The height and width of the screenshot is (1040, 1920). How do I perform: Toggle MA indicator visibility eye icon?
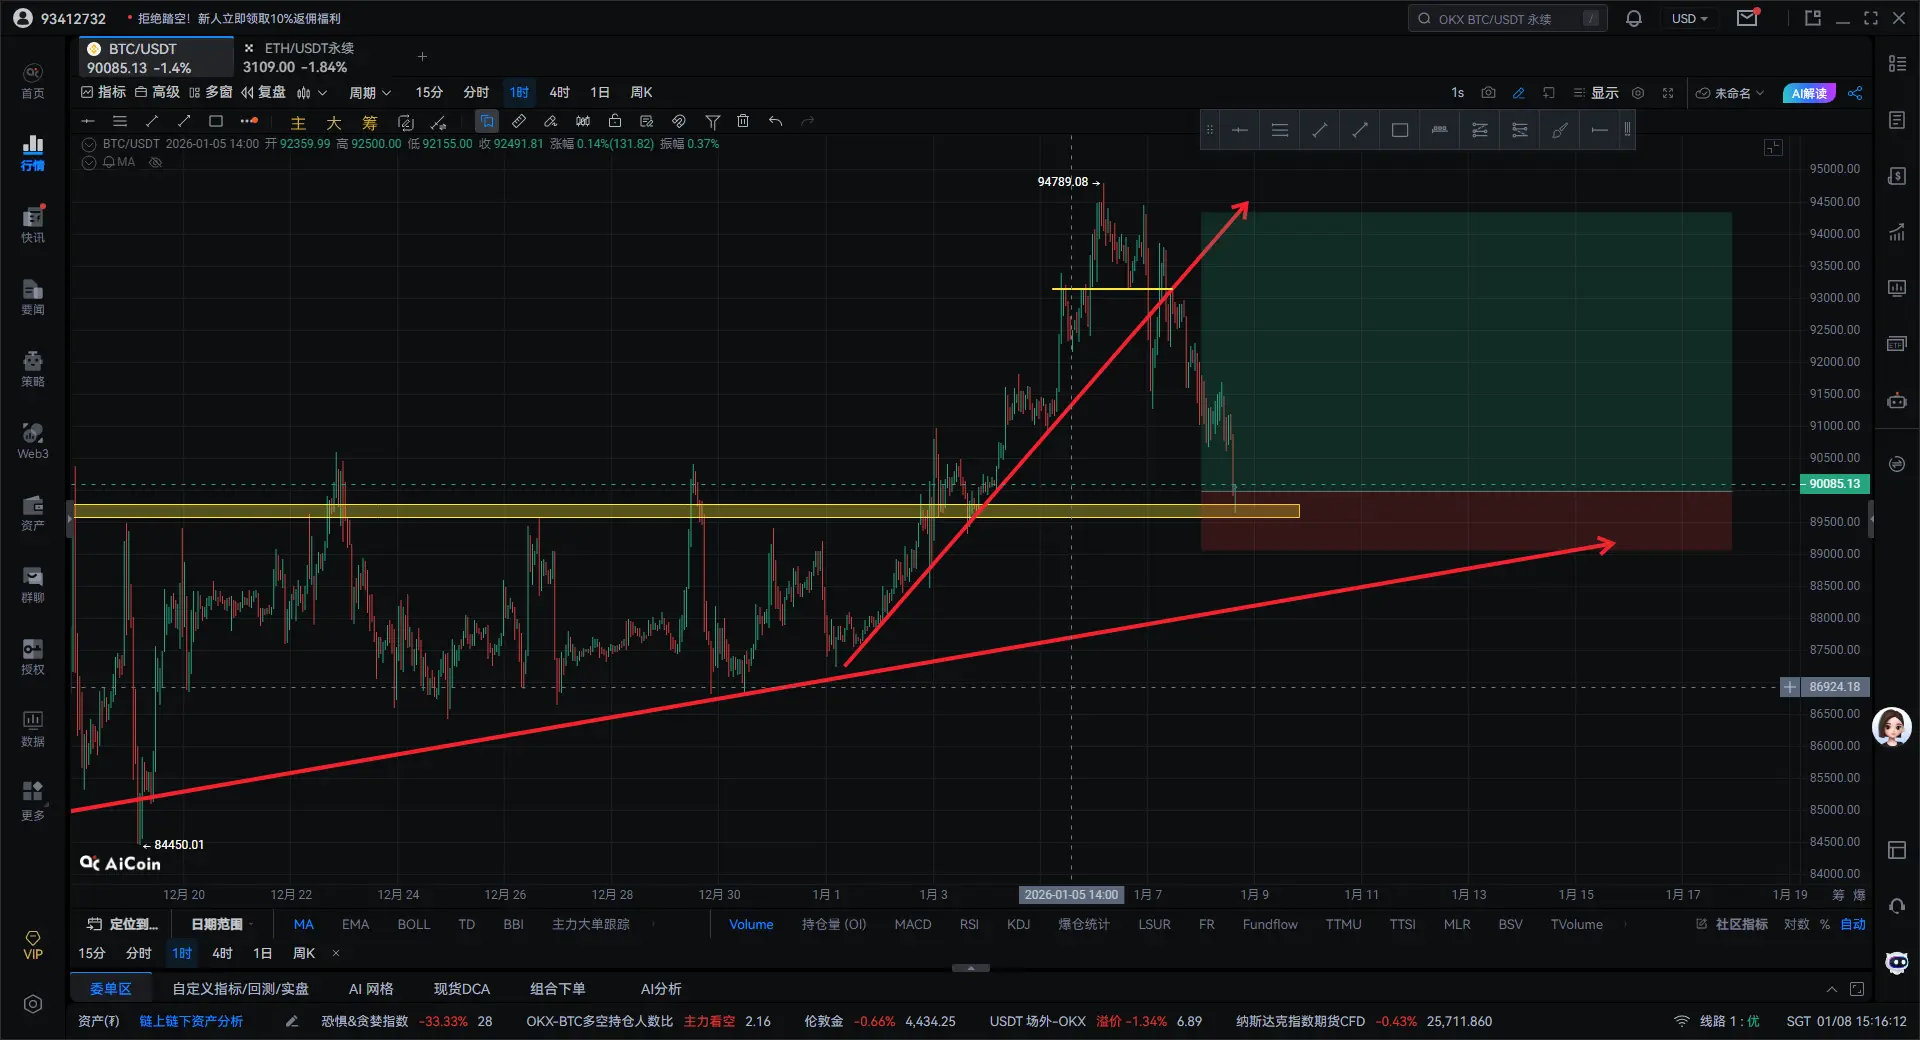tap(155, 162)
